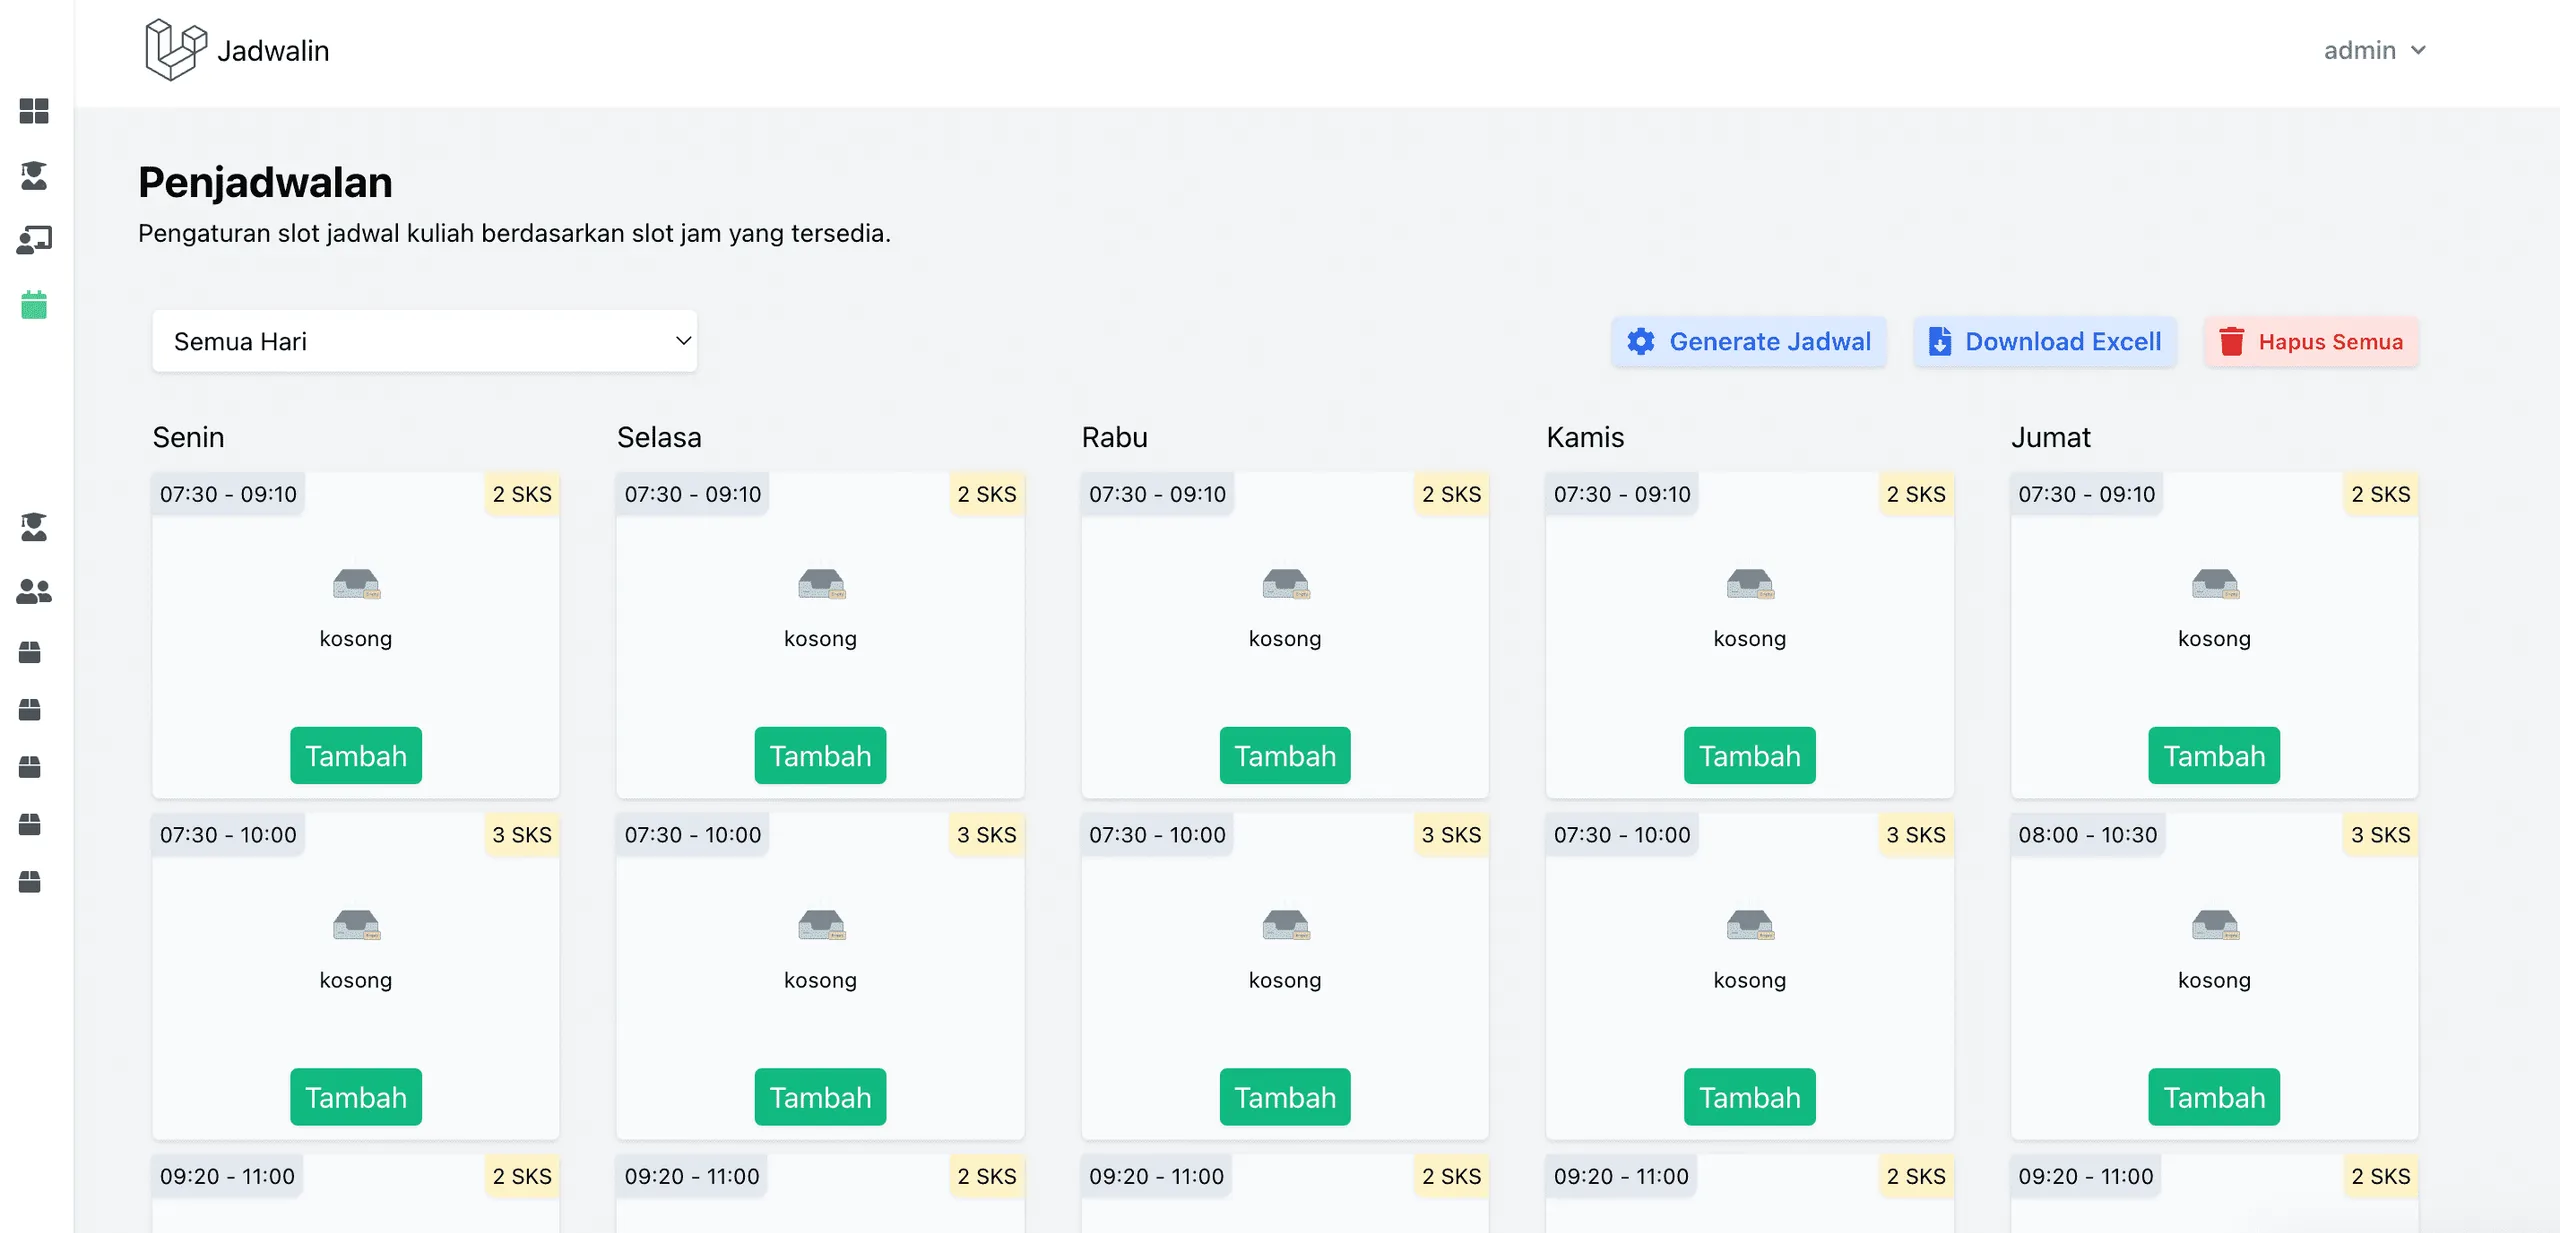Click the graduate icon below the dashboard icon
The width and height of the screenshot is (2560, 1233).
click(x=34, y=175)
